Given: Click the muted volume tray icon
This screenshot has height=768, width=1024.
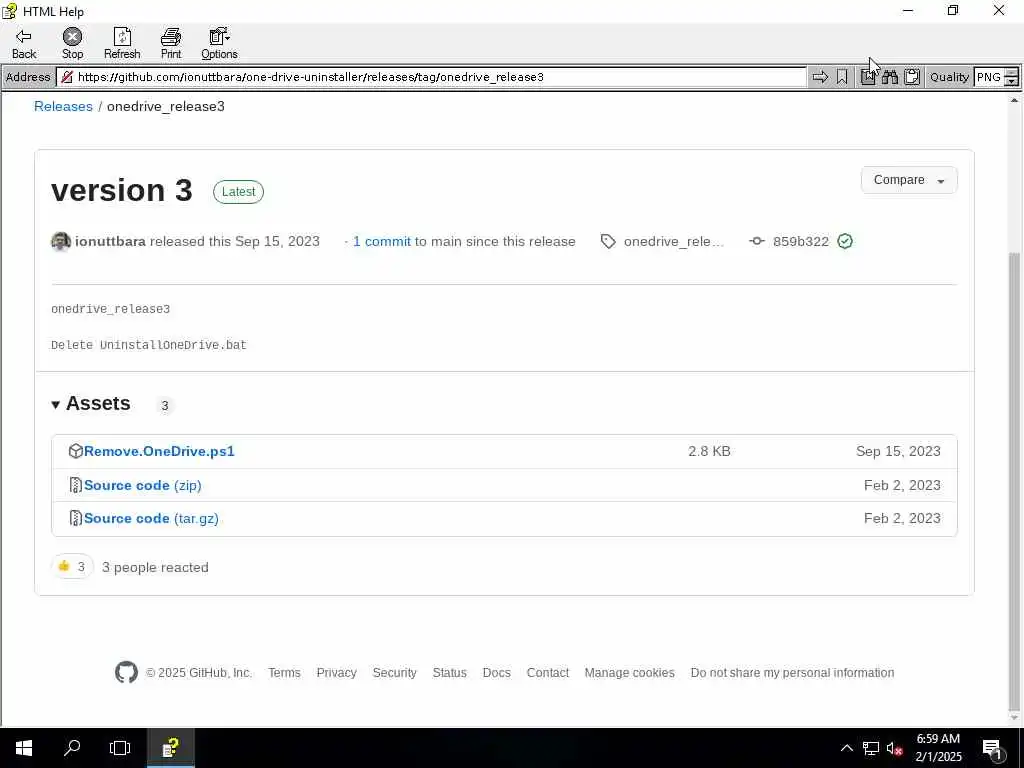Looking at the screenshot, I should point(894,748).
